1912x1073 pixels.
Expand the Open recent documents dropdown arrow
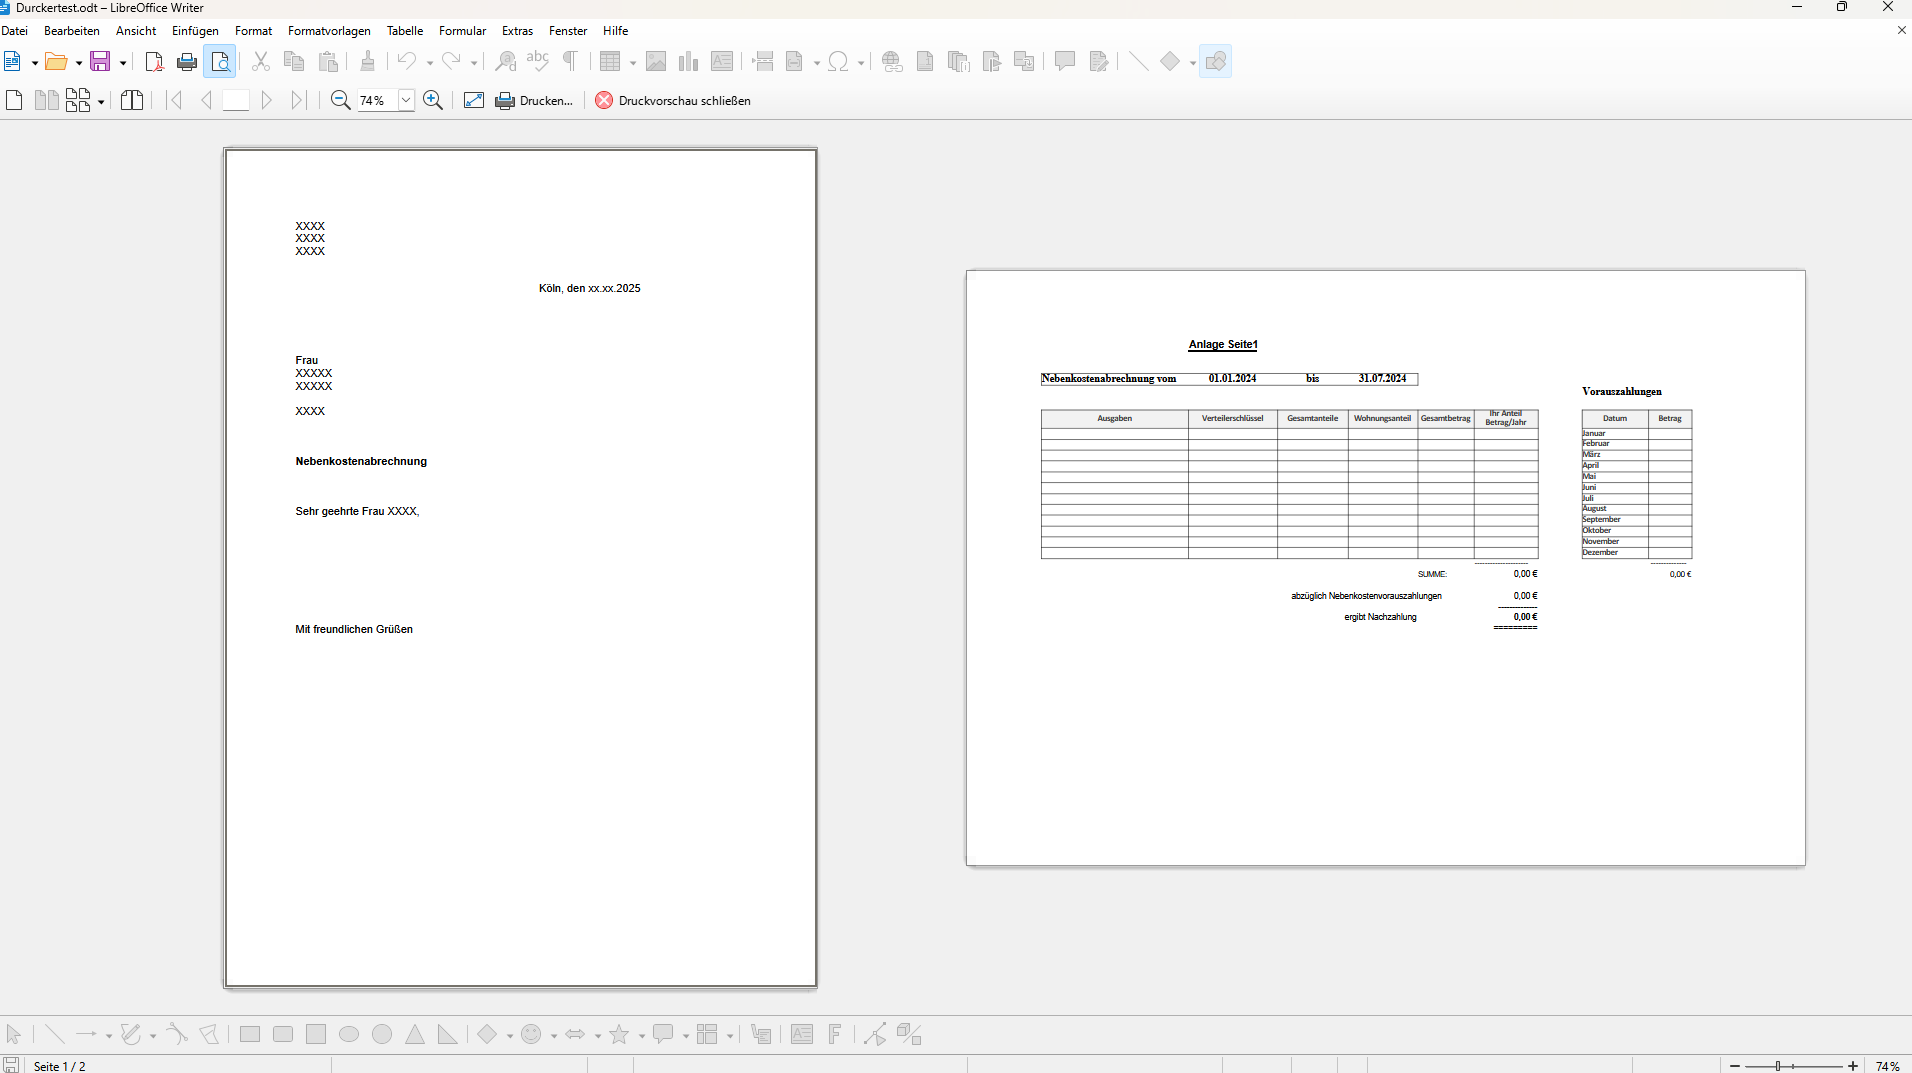tap(79, 63)
